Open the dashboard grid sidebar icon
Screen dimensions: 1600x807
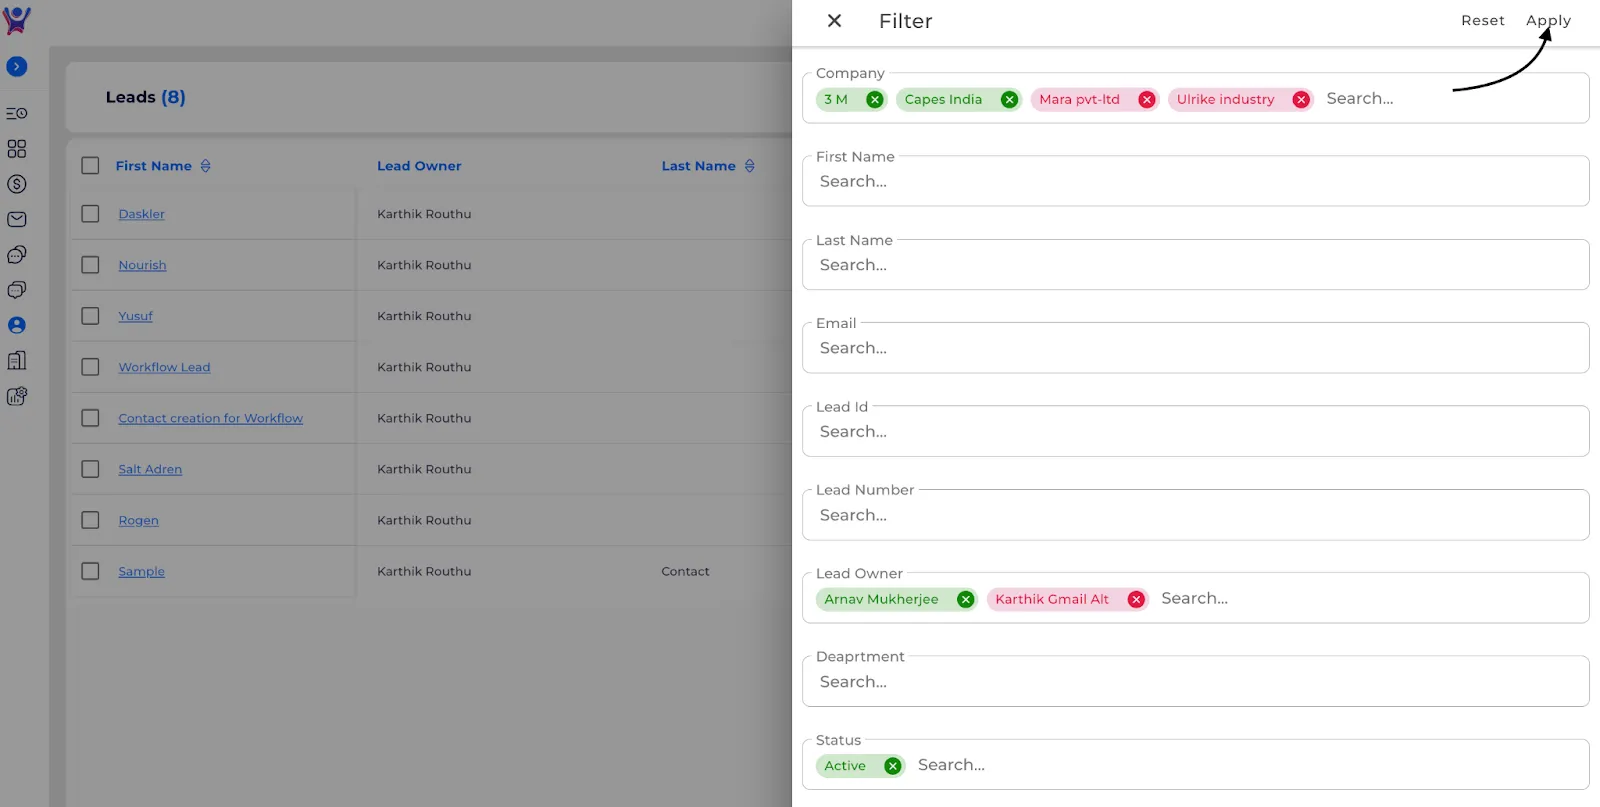(x=17, y=149)
